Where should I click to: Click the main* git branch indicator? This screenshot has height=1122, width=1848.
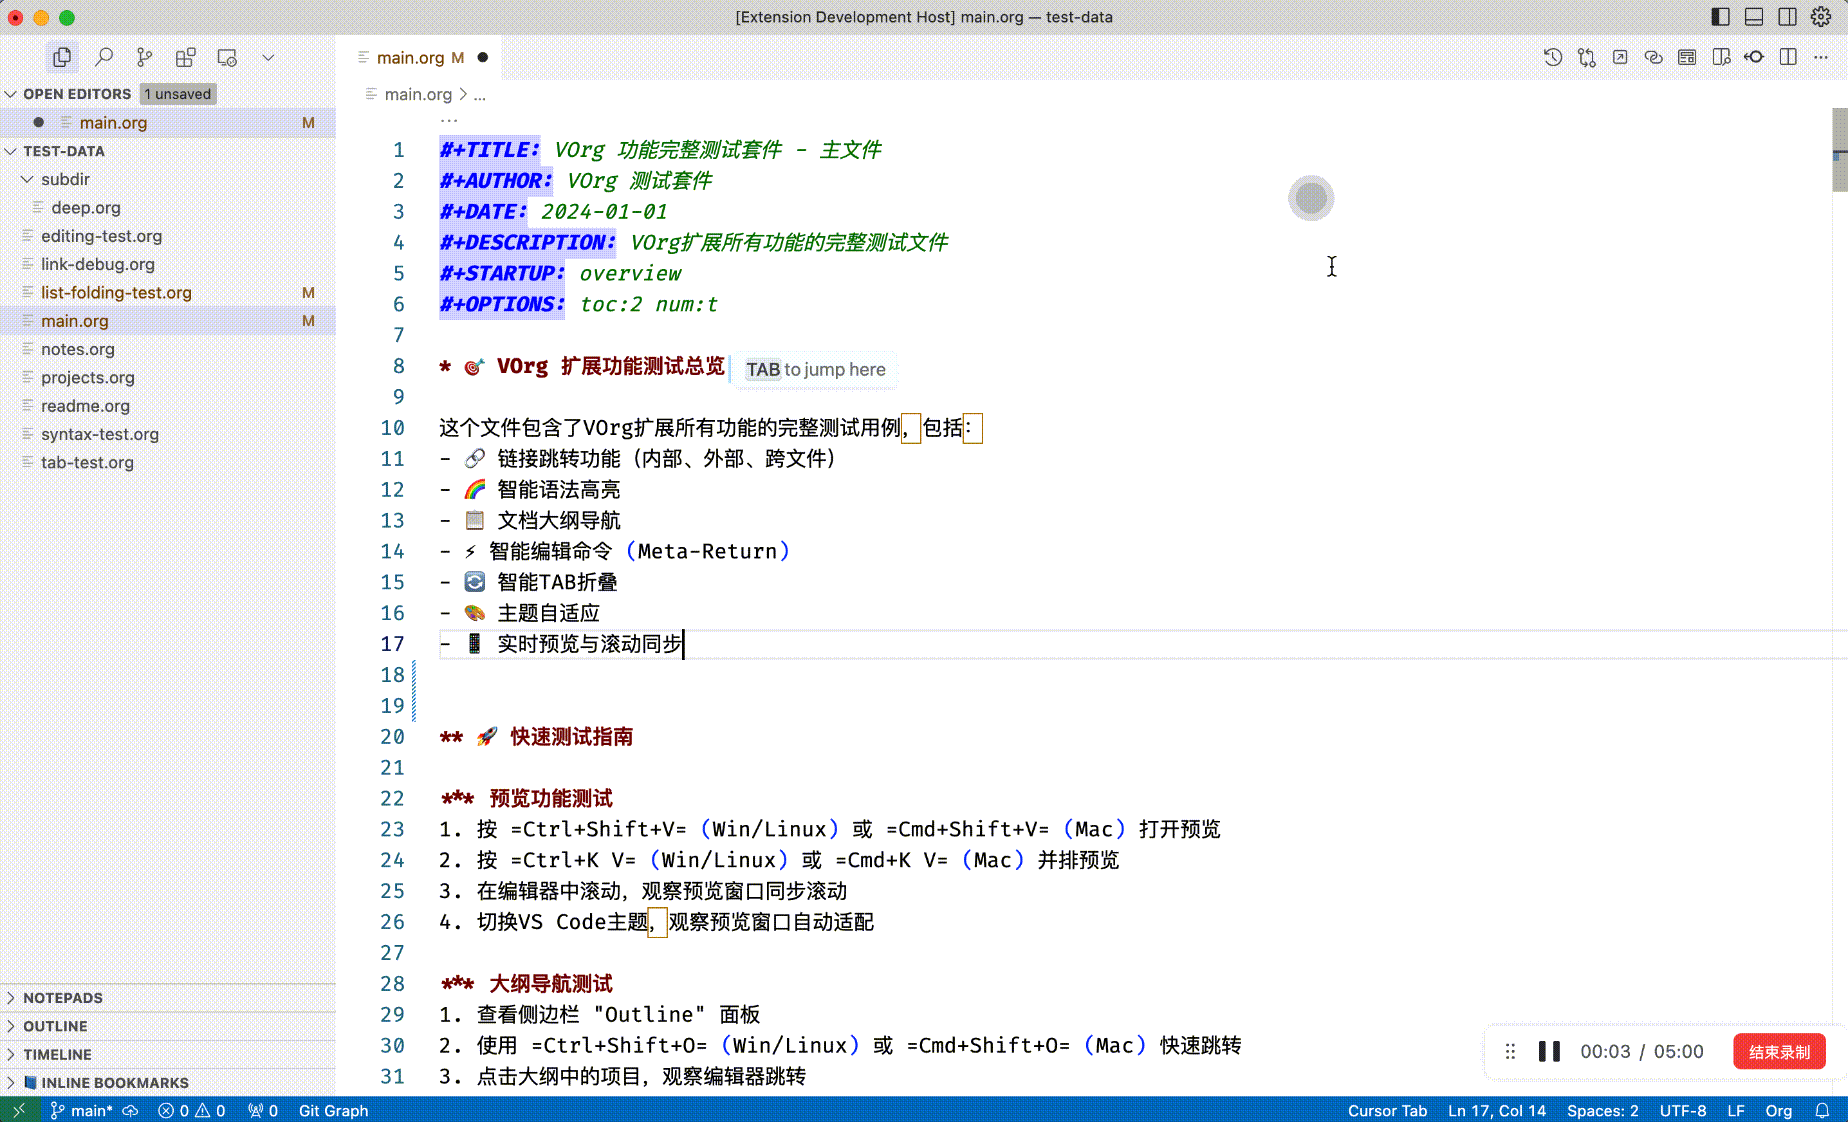pos(82,1110)
